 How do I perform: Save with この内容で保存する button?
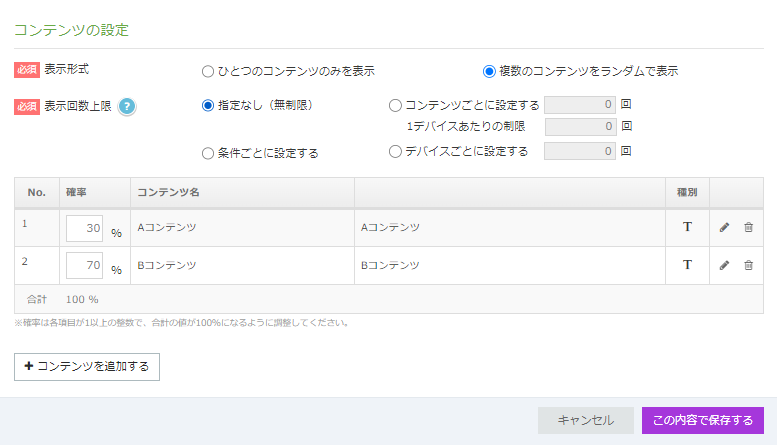pyautogui.click(x=703, y=420)
